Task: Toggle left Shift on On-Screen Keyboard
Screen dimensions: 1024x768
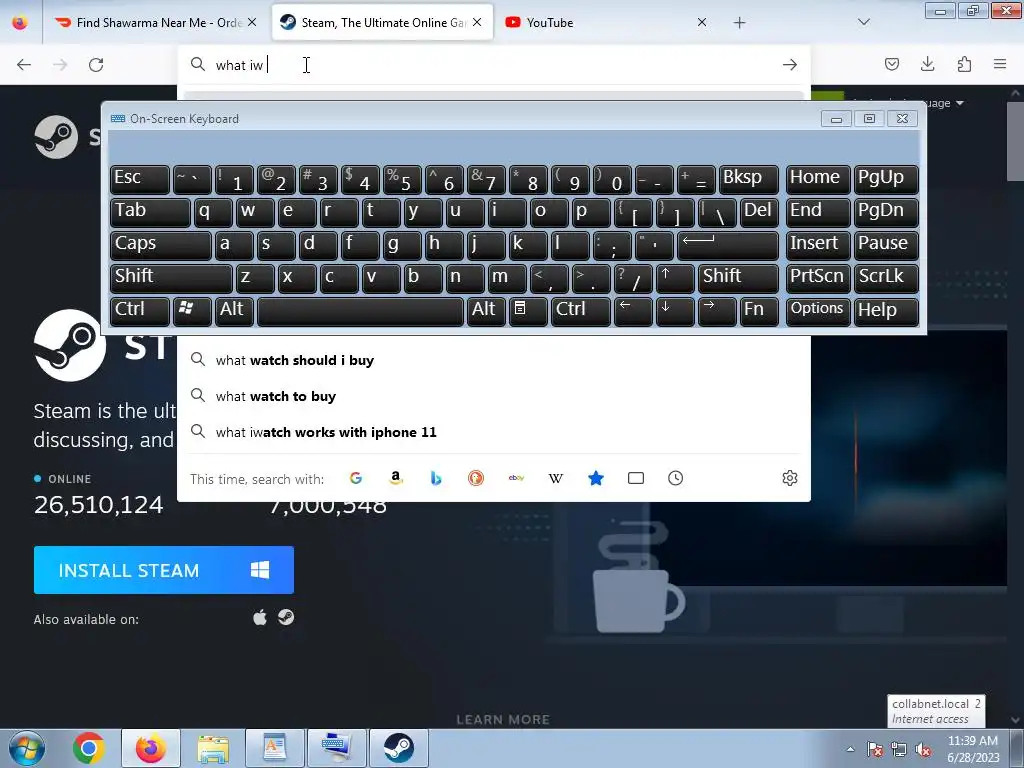Action: click(x=171, y=277)
